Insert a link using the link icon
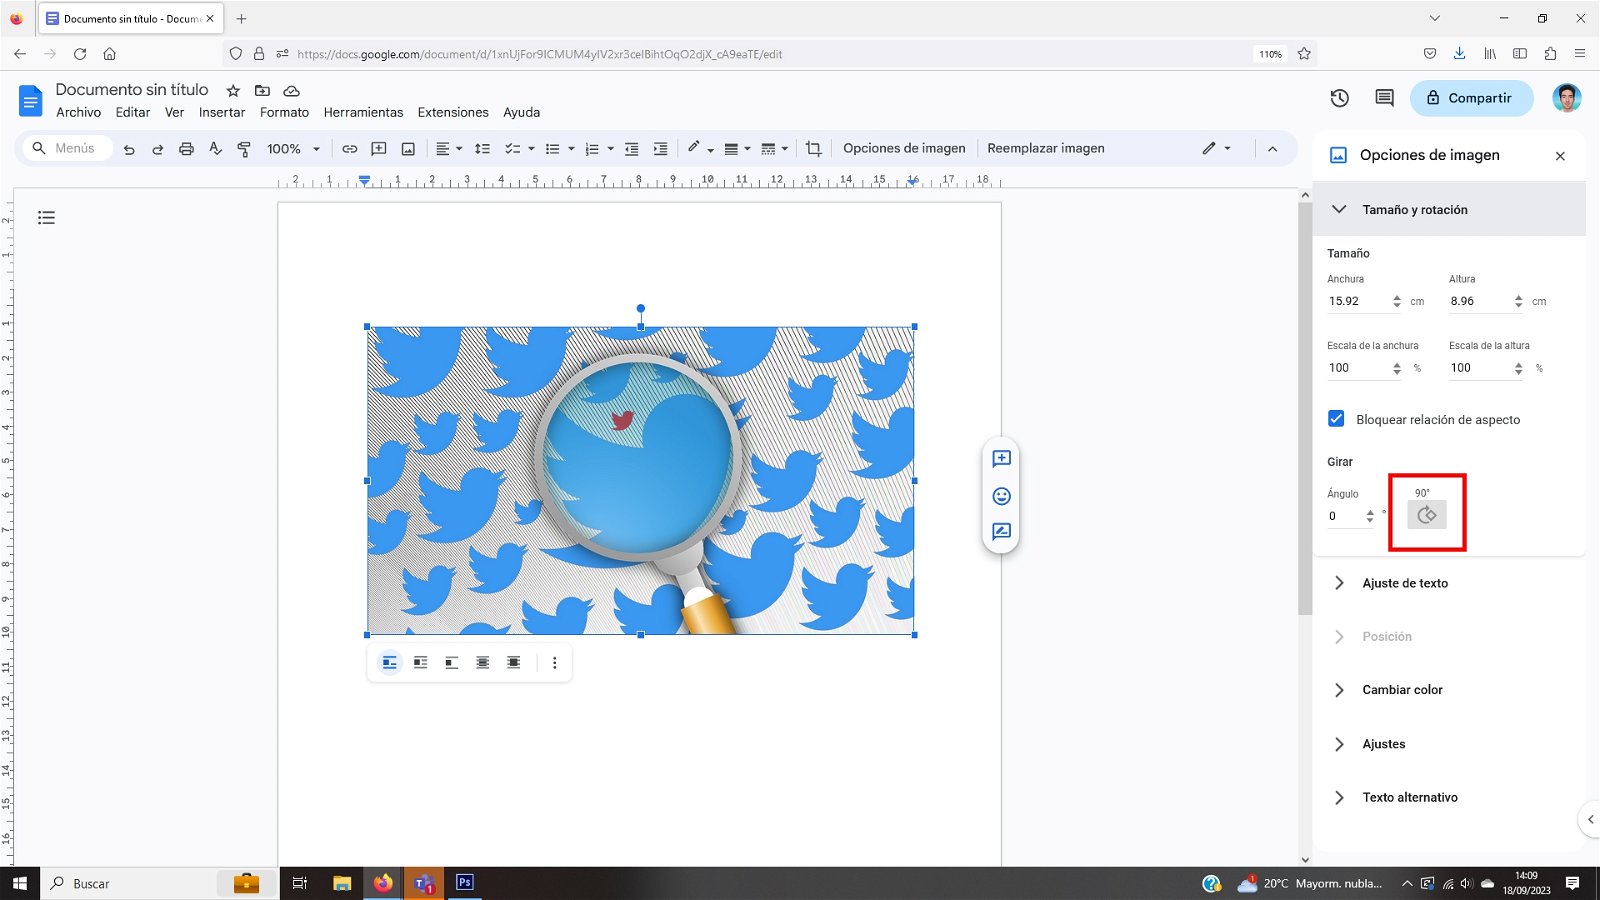The height and width of the screenshot is (900, 1600). tap(349, 149)
